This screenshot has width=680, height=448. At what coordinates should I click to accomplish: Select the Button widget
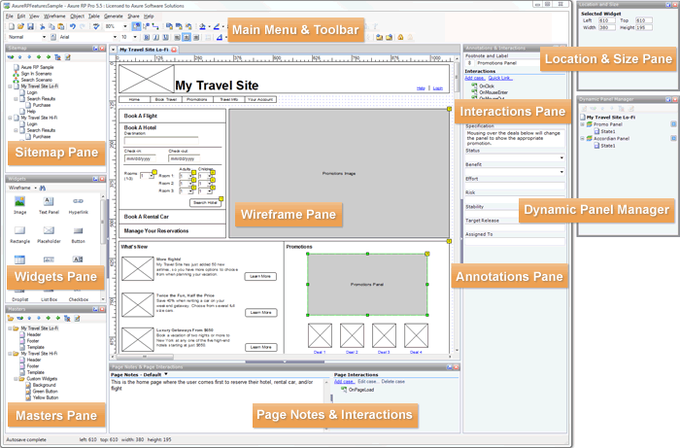(78, 235)
